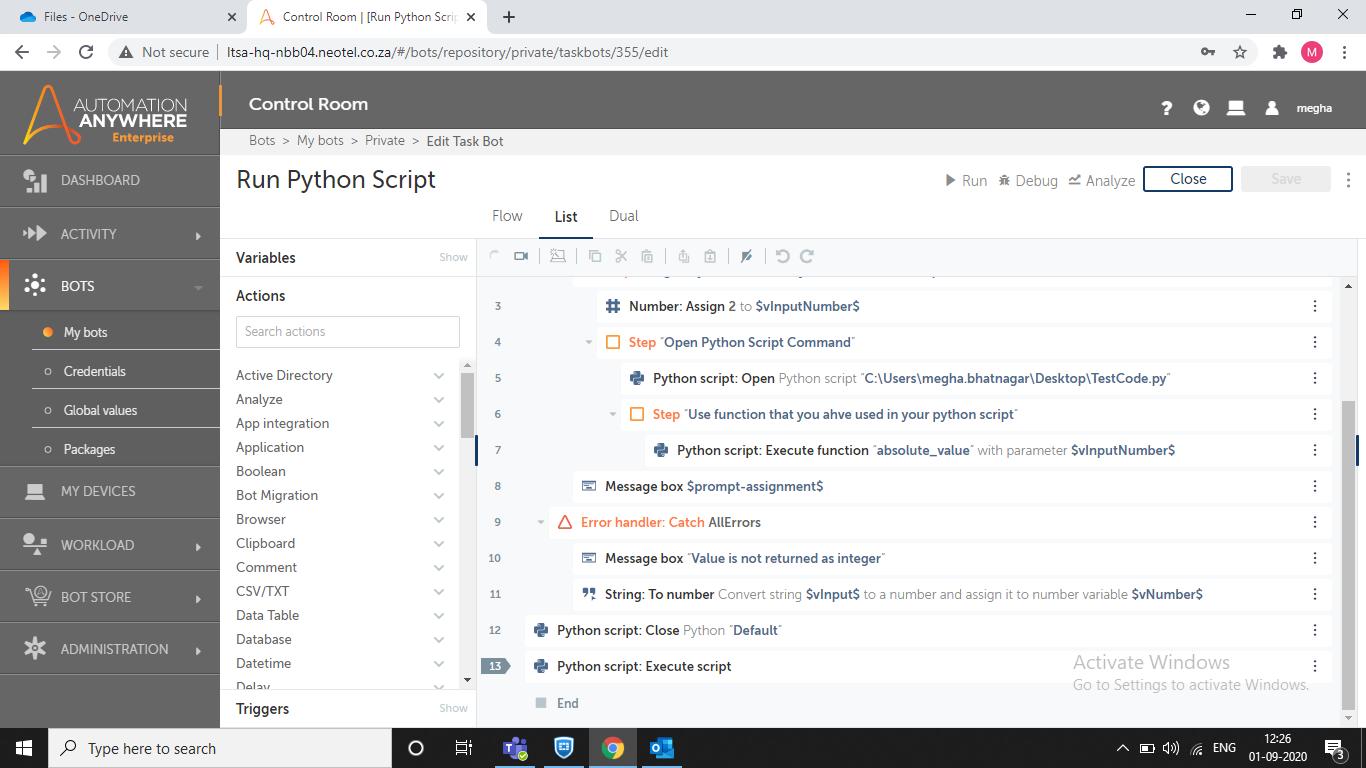Open Credentials in the Bots submenu
1366x768 pixels.
click(x=95, y=371)
